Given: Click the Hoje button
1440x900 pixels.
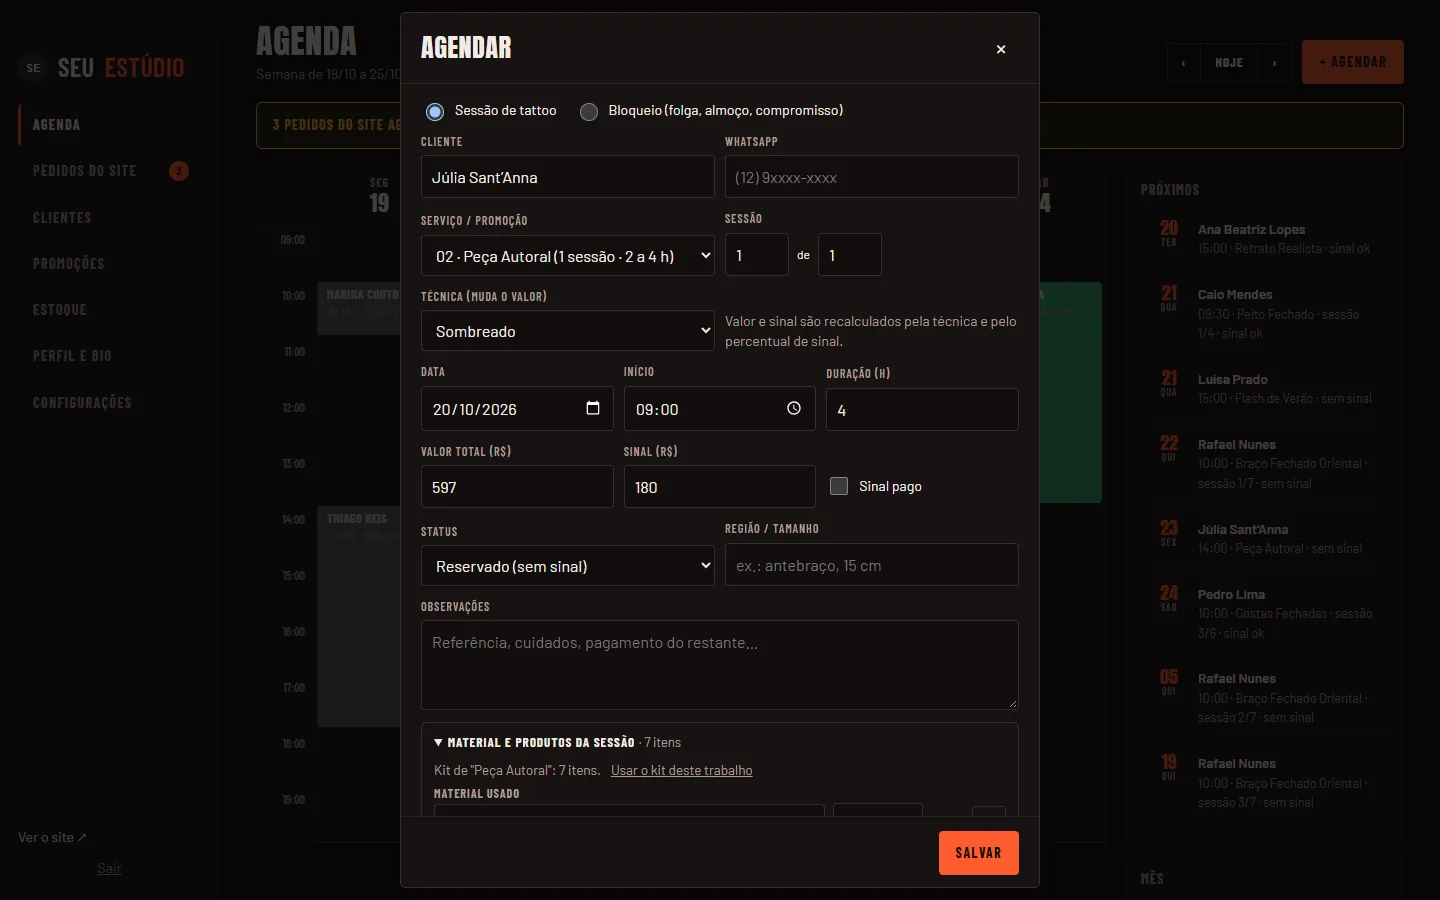Looking at the screenshot, I should coord(1229,62).
